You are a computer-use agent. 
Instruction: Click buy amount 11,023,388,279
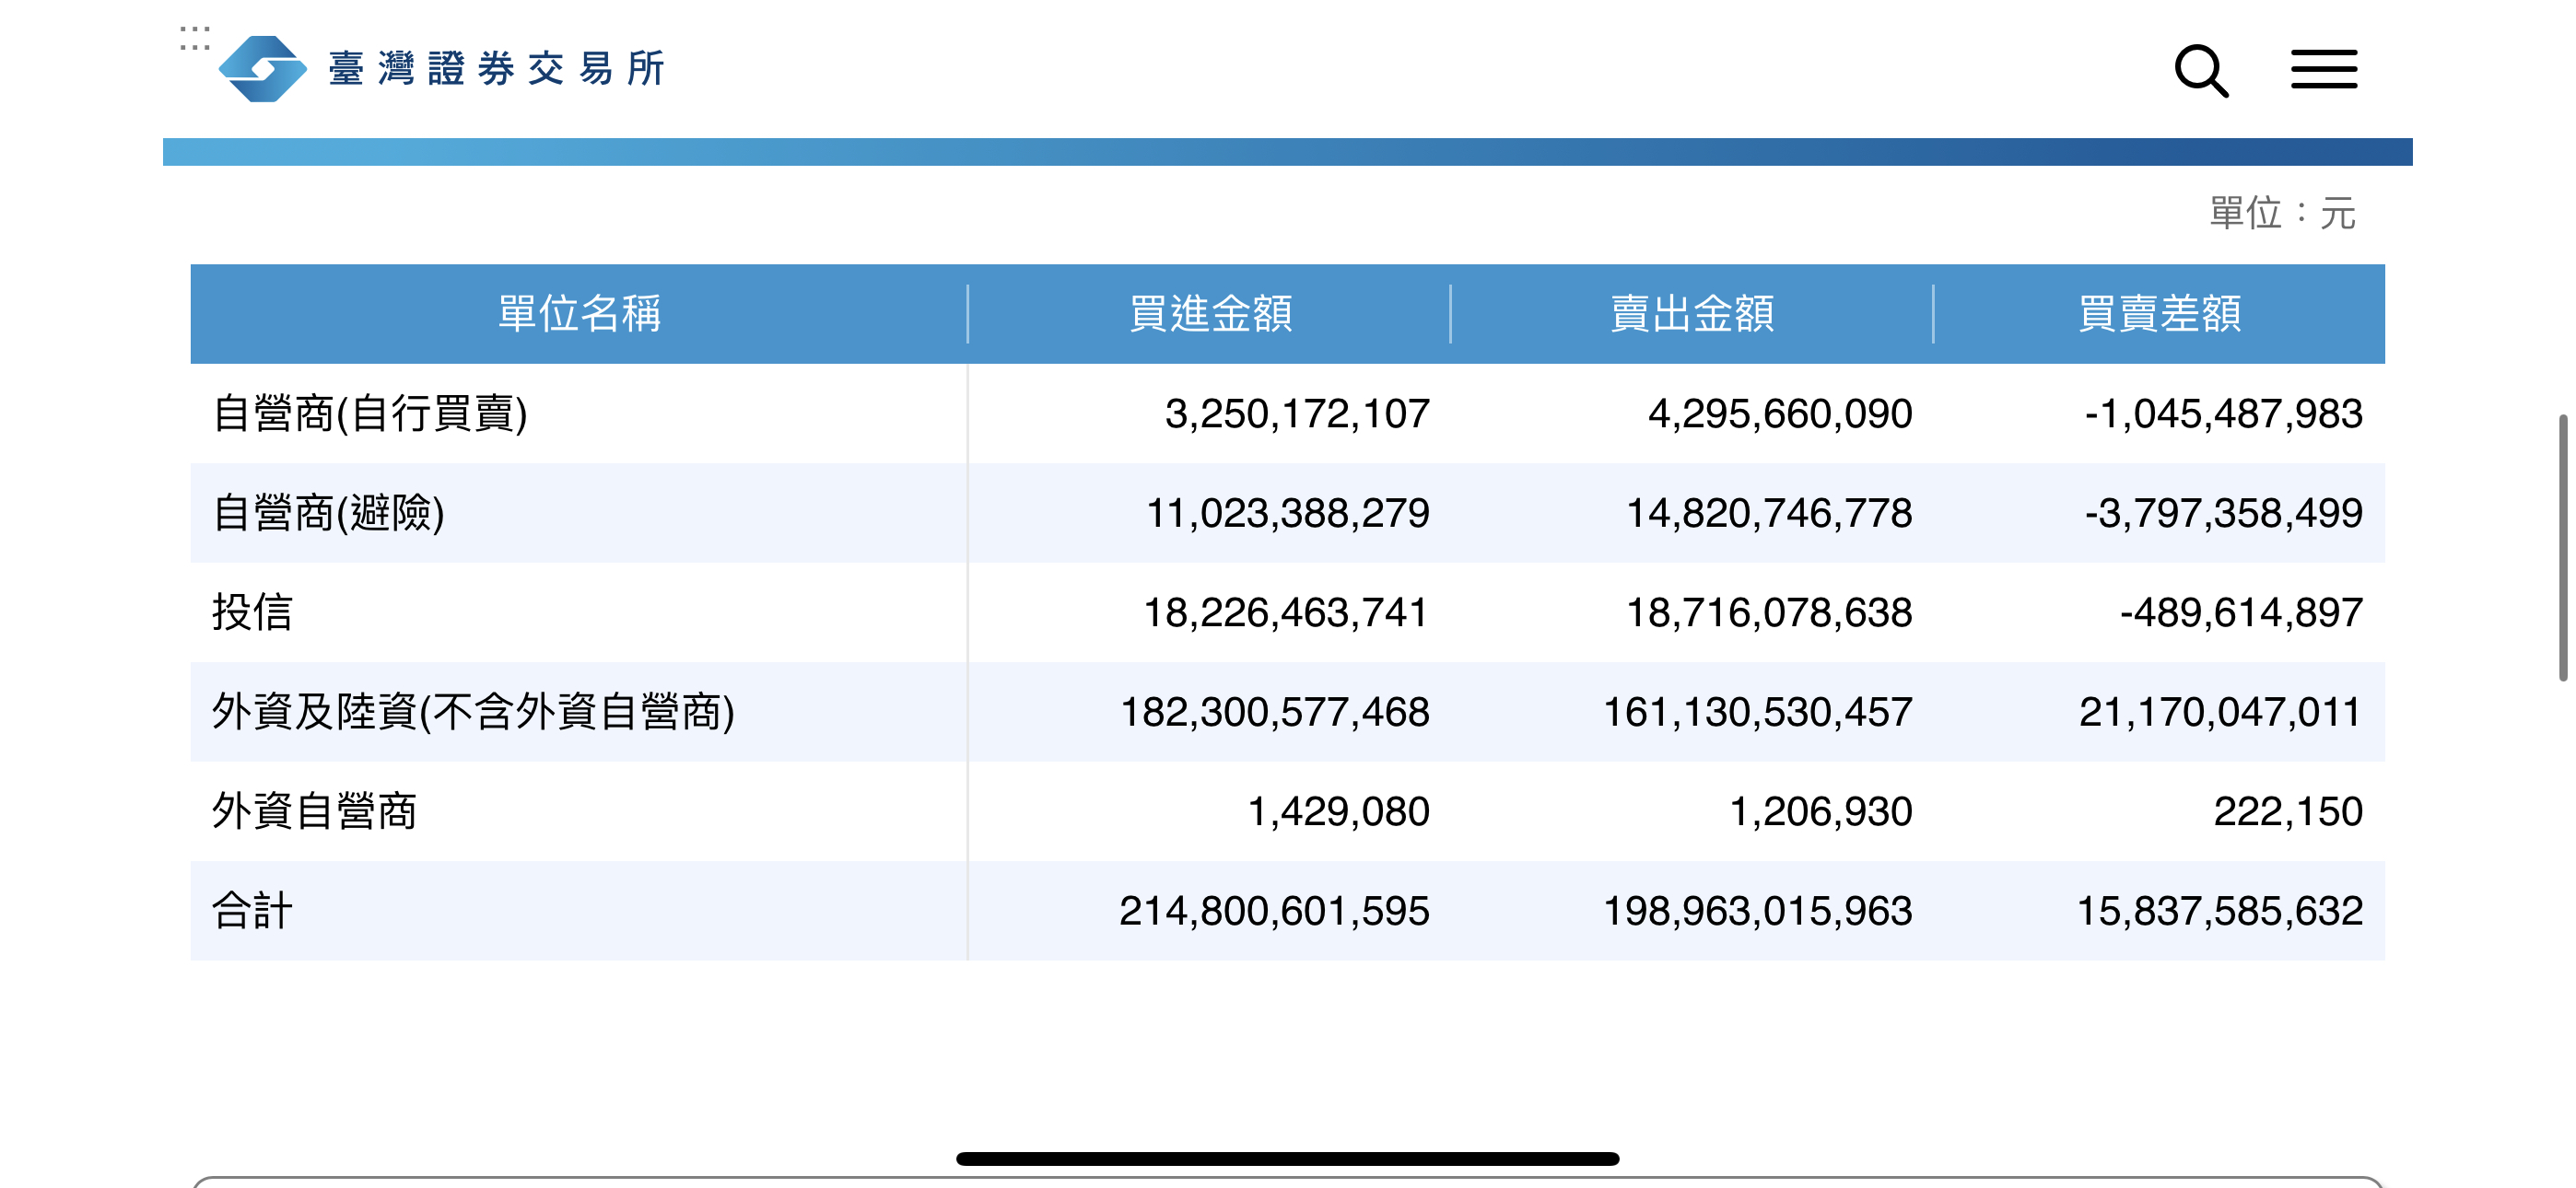1287,513
